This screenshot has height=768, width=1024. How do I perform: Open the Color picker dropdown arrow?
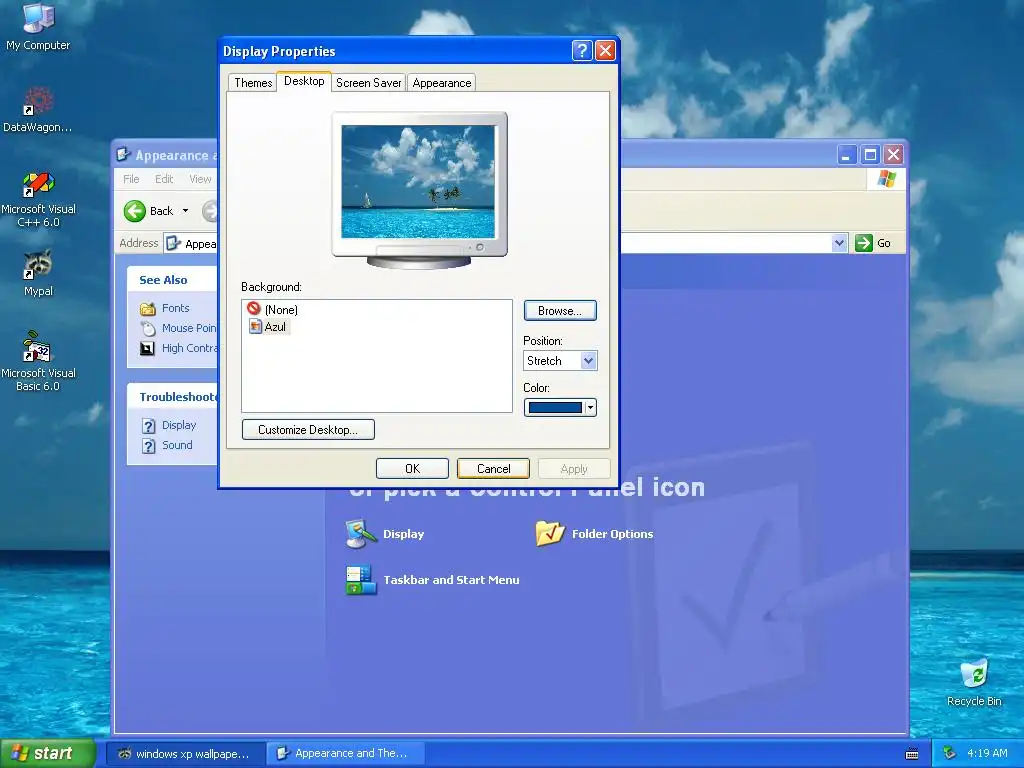[590, 408]
